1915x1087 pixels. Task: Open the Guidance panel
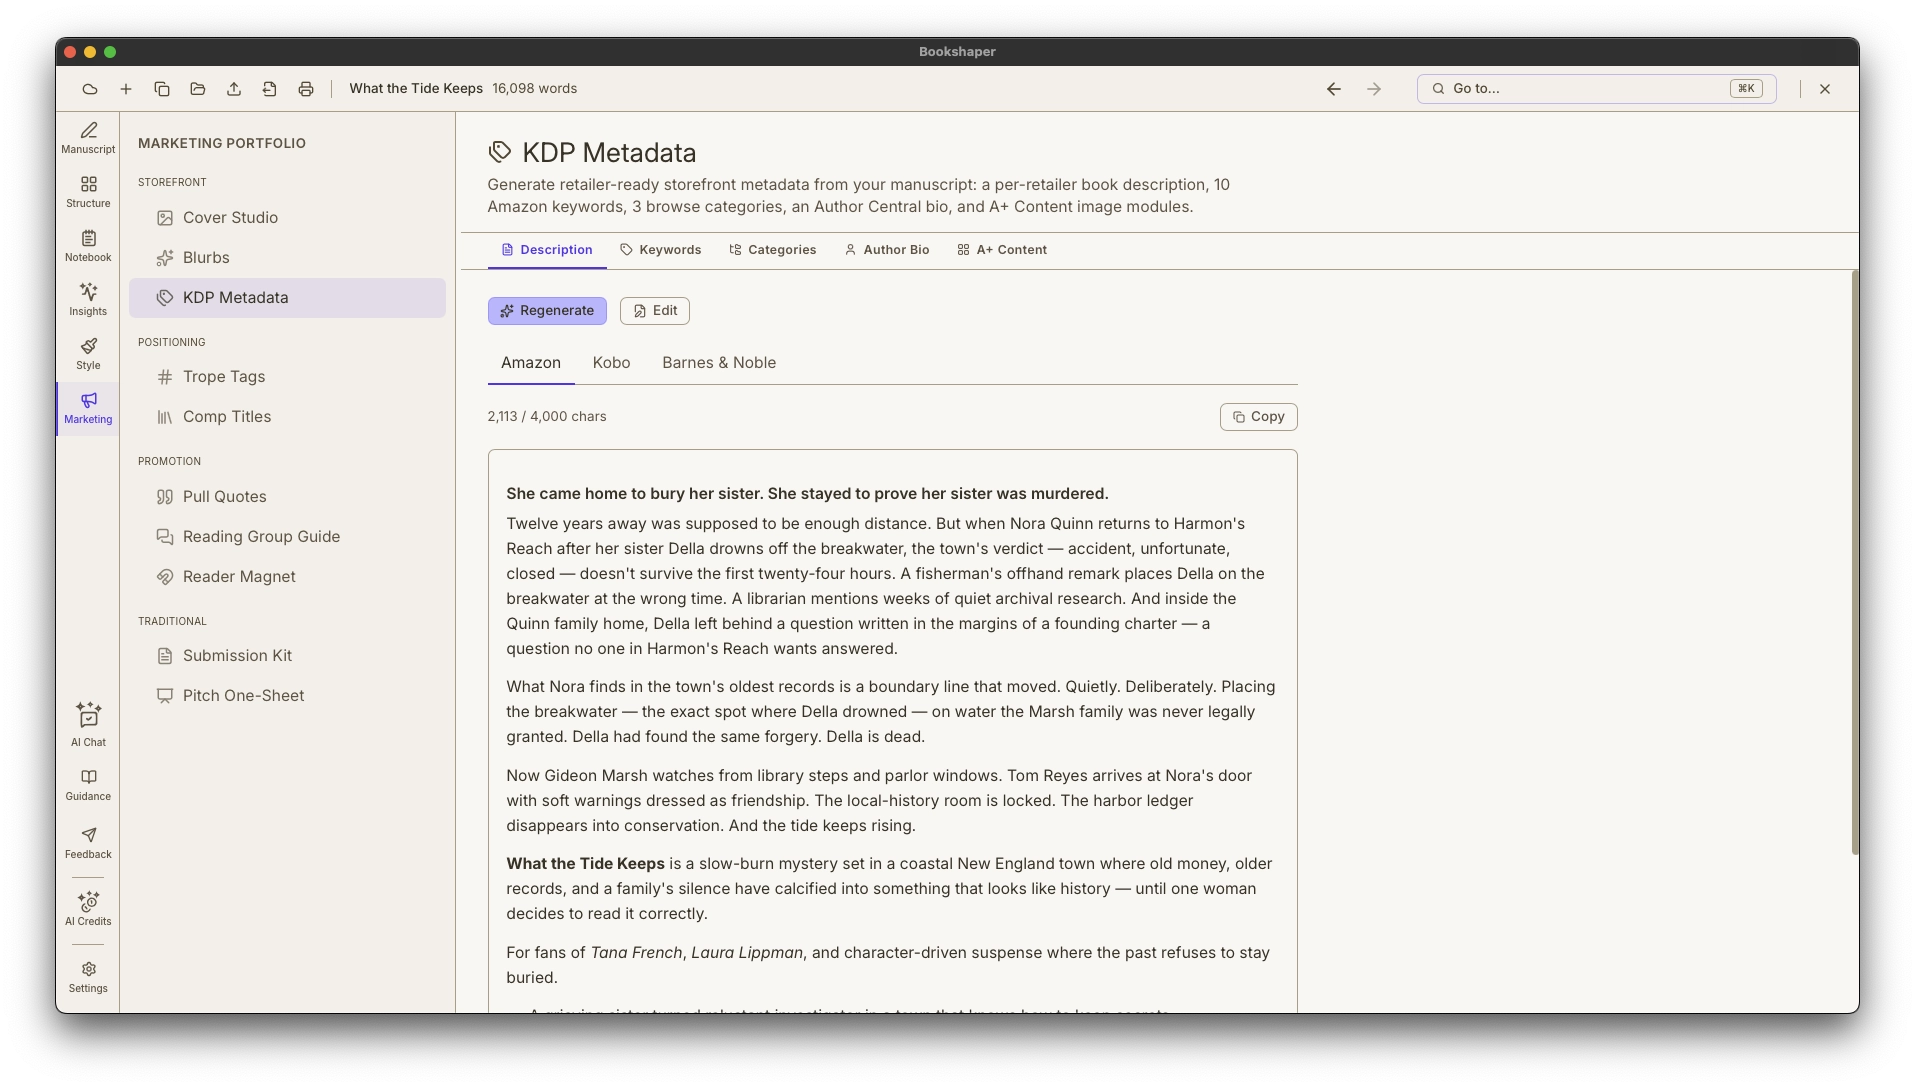coord(88,785)
